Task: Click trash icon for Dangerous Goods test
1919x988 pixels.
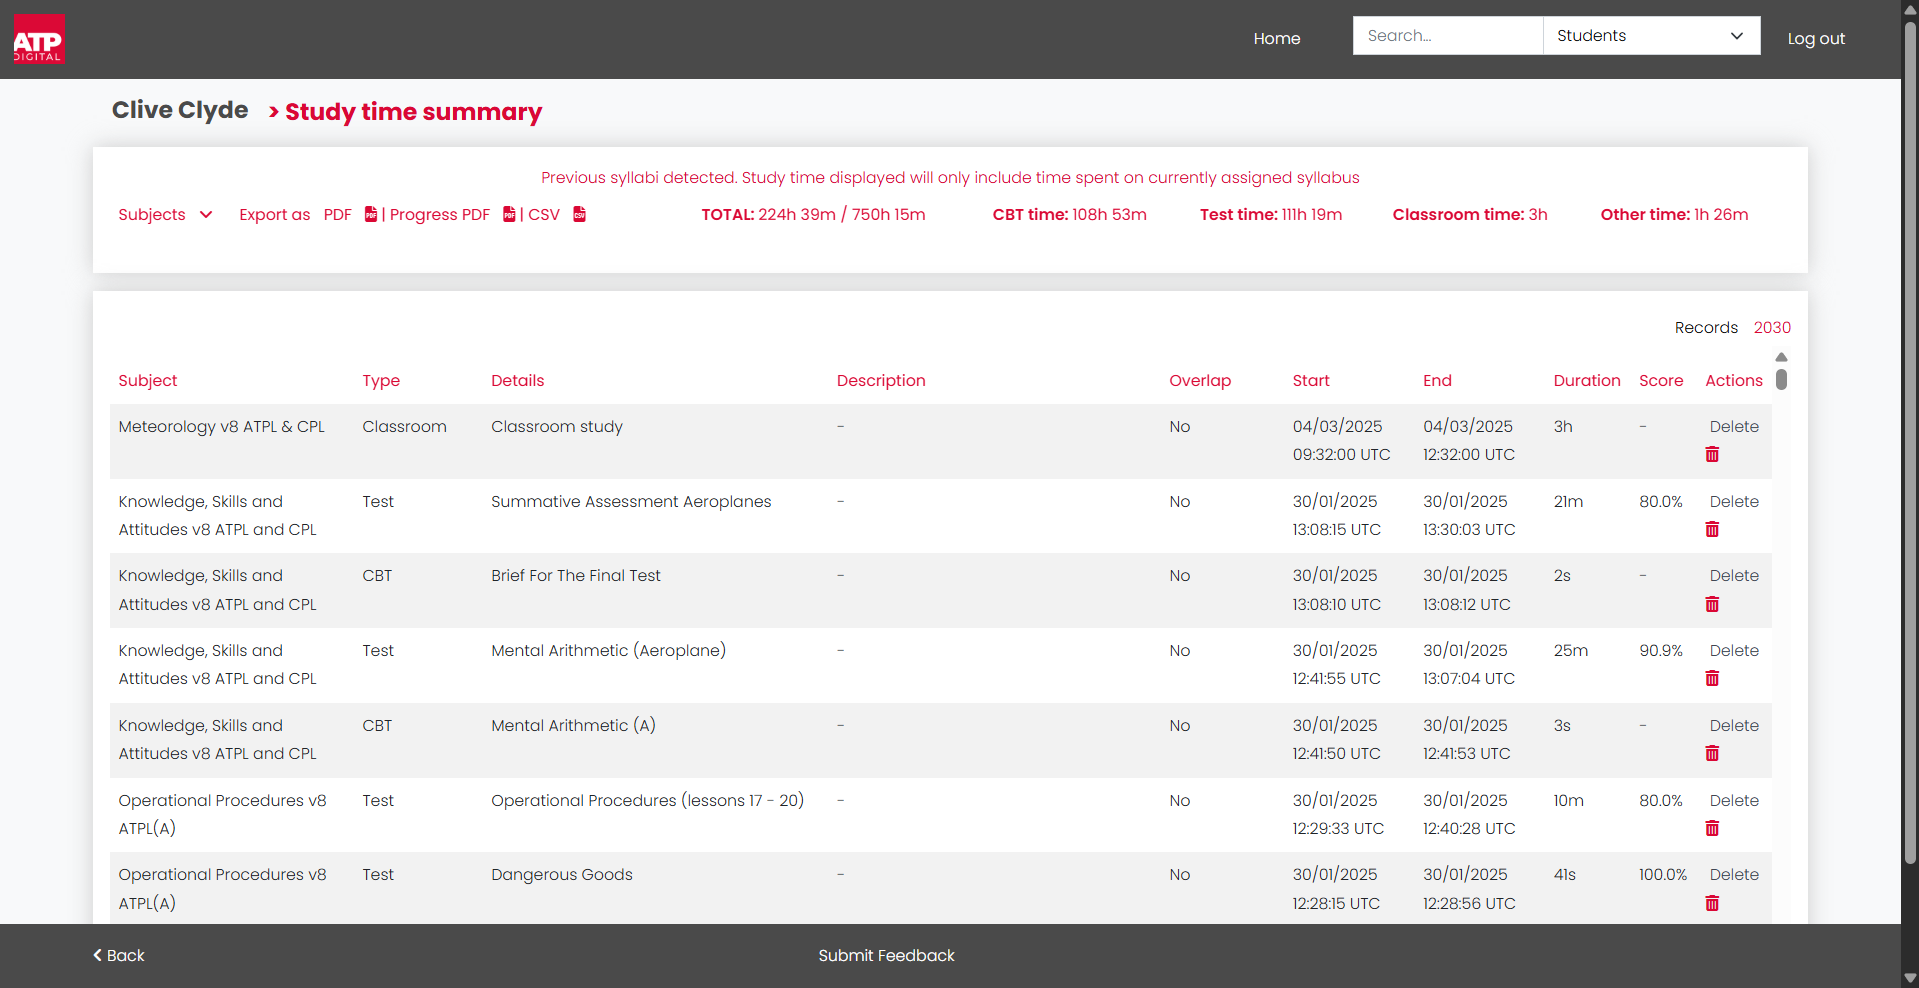Action: [1712, 903]
